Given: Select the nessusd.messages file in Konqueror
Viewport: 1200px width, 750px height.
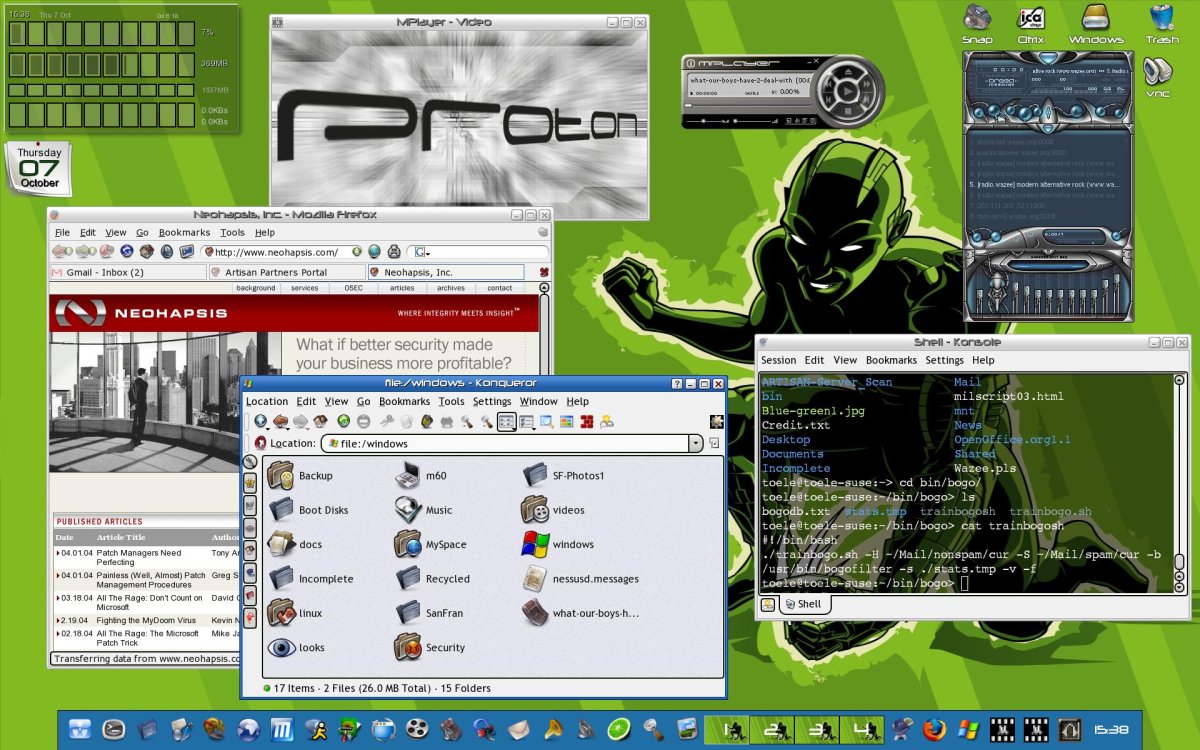Looking at the screenshot, I should coord(581,579).
